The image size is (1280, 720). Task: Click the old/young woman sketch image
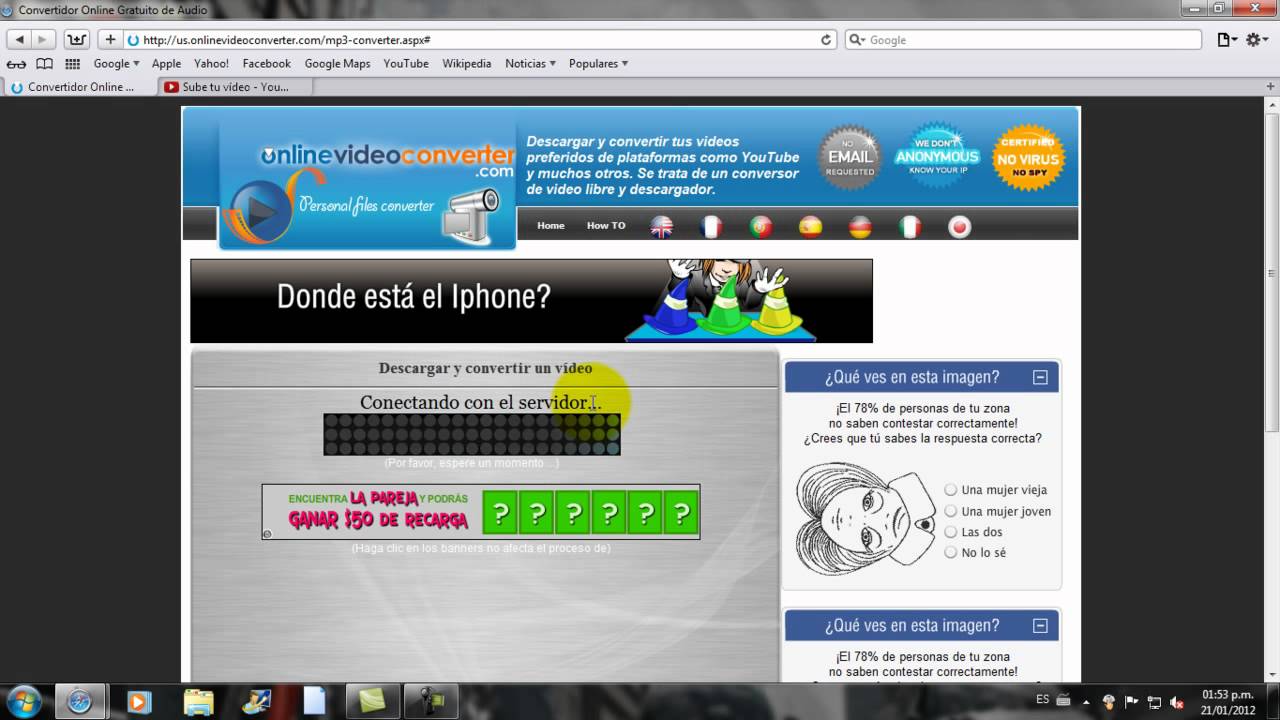point(865,517)
